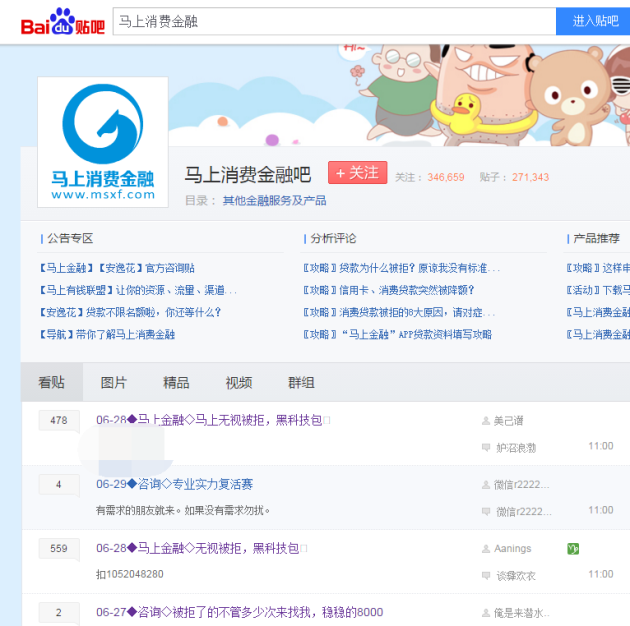Click the Aanings user badge icon
The image size is (630, 626).
(x=573, y=548)
